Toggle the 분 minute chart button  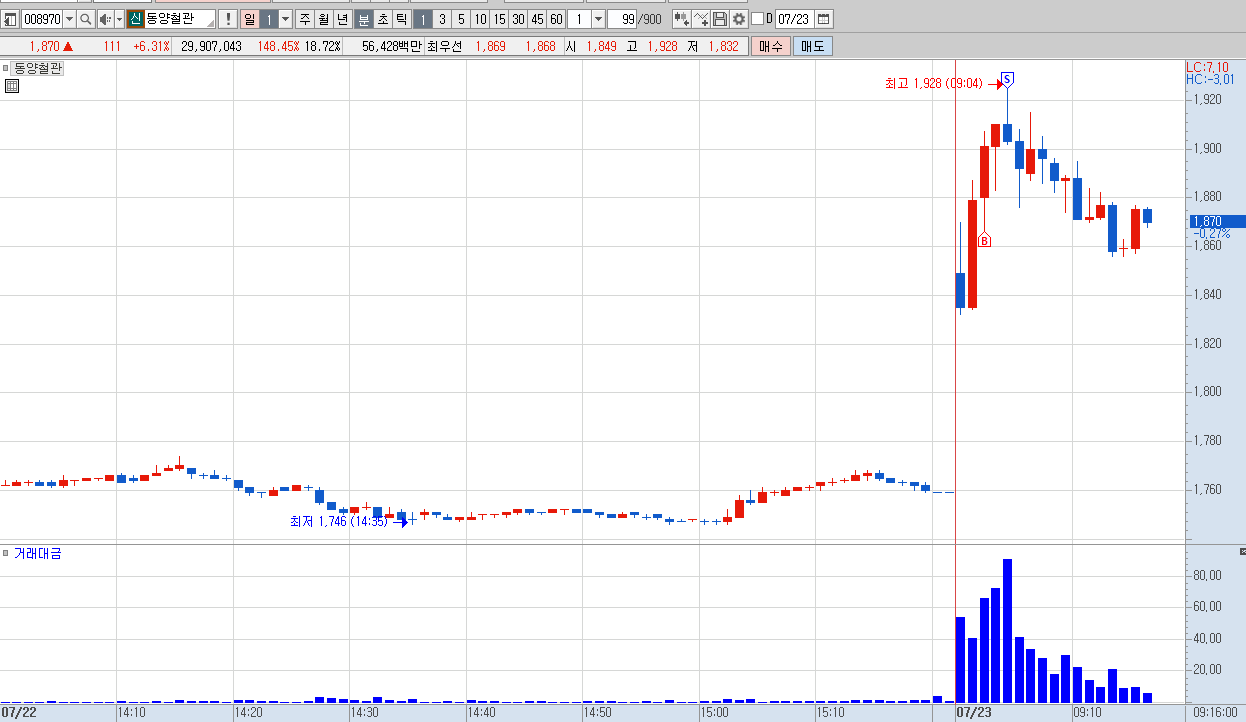point(363,19)
